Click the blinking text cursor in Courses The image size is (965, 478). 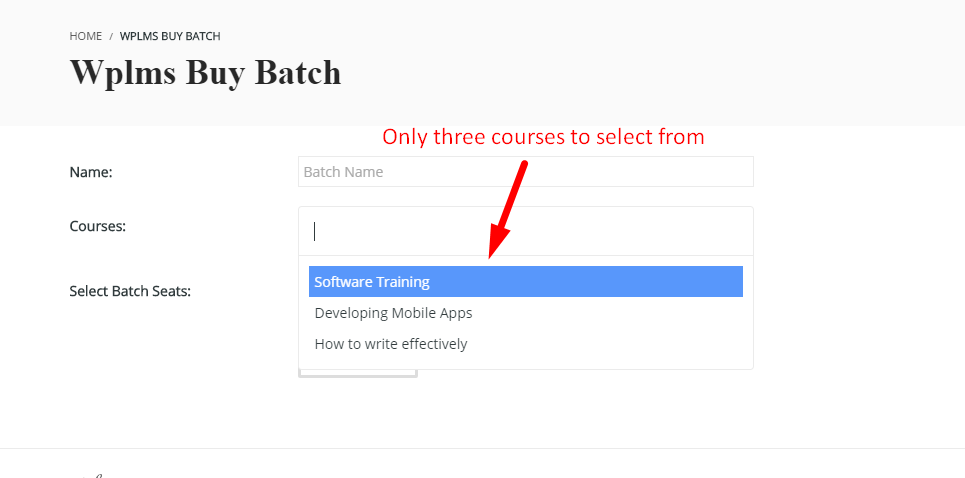(x=314, y=232)
